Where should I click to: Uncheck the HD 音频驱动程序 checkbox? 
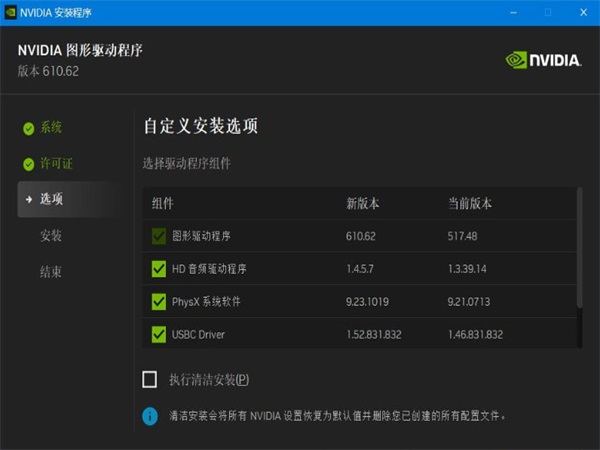coord(159,269)
